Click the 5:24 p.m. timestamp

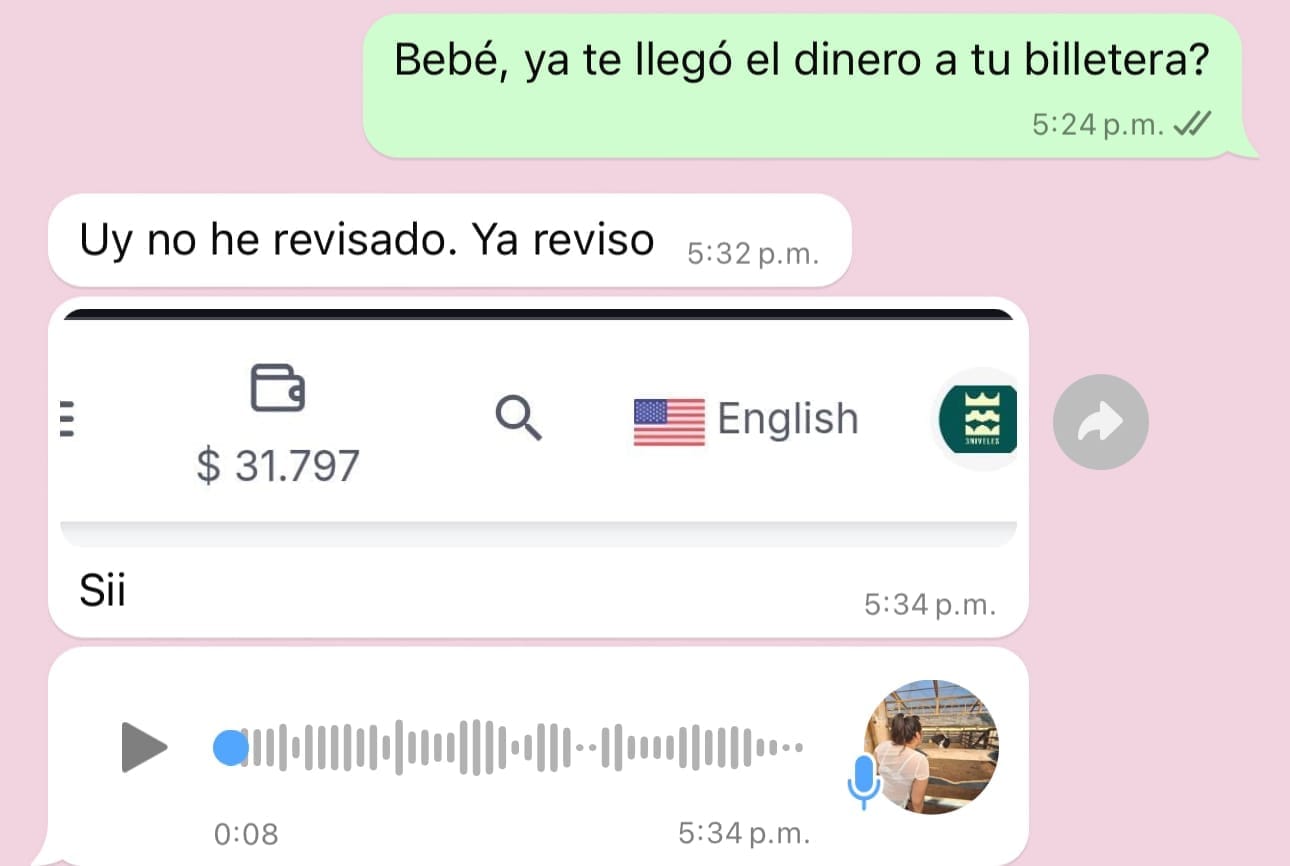(x=1098, y=125)
